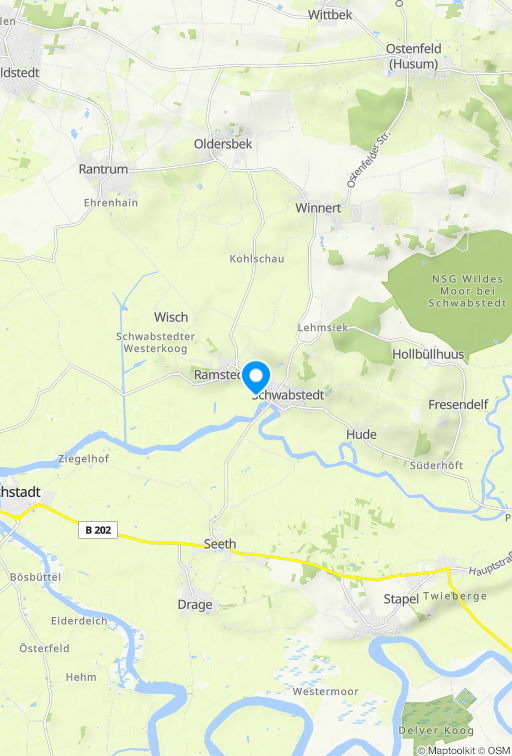
Task: Click the Hollbüllhuus label
Action: tap(428, 354)
